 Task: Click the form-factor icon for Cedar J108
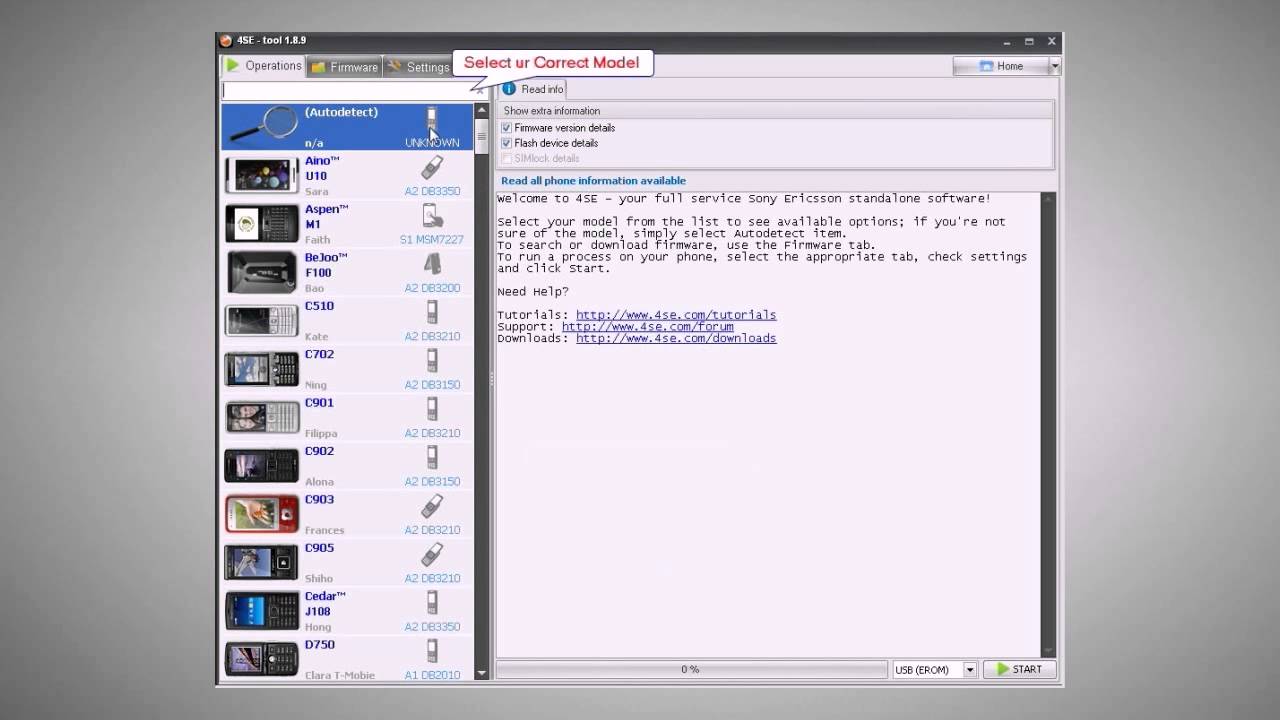432,602
